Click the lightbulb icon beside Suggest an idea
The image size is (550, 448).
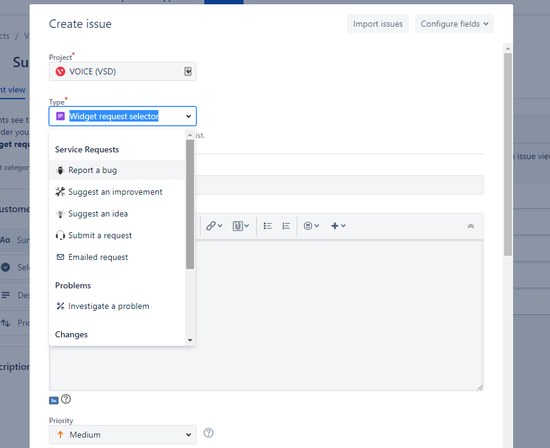point(60,214)
